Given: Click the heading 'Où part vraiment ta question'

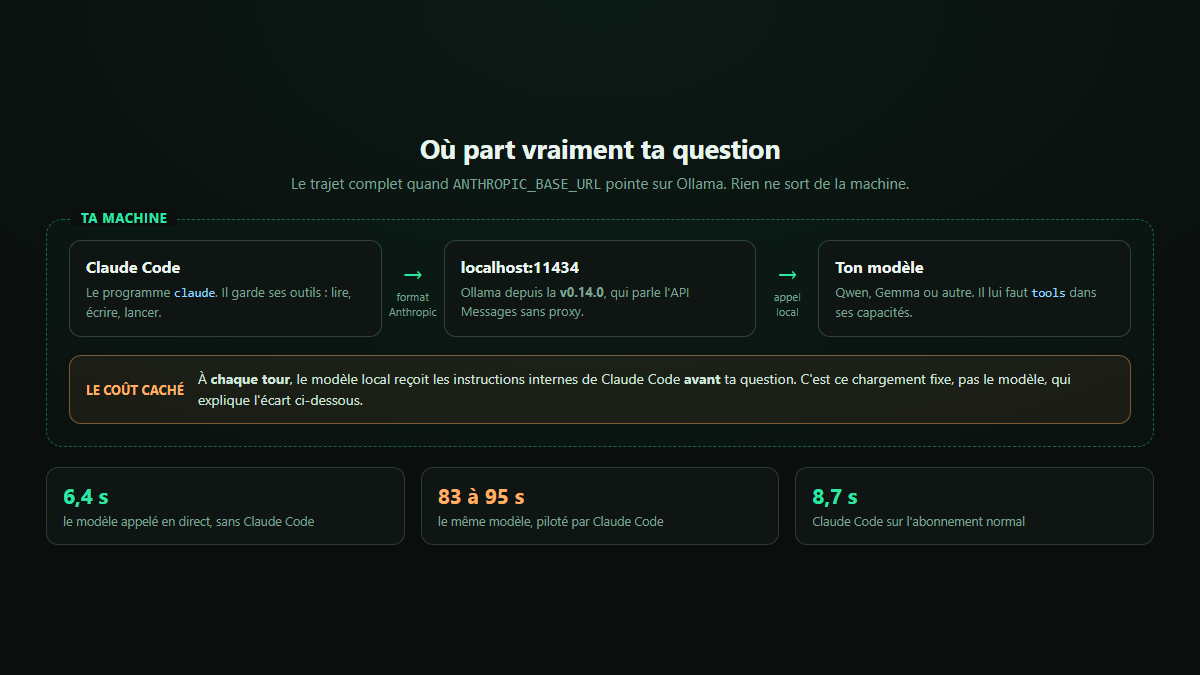Looking at the screenshot, I should click(600, 150).
